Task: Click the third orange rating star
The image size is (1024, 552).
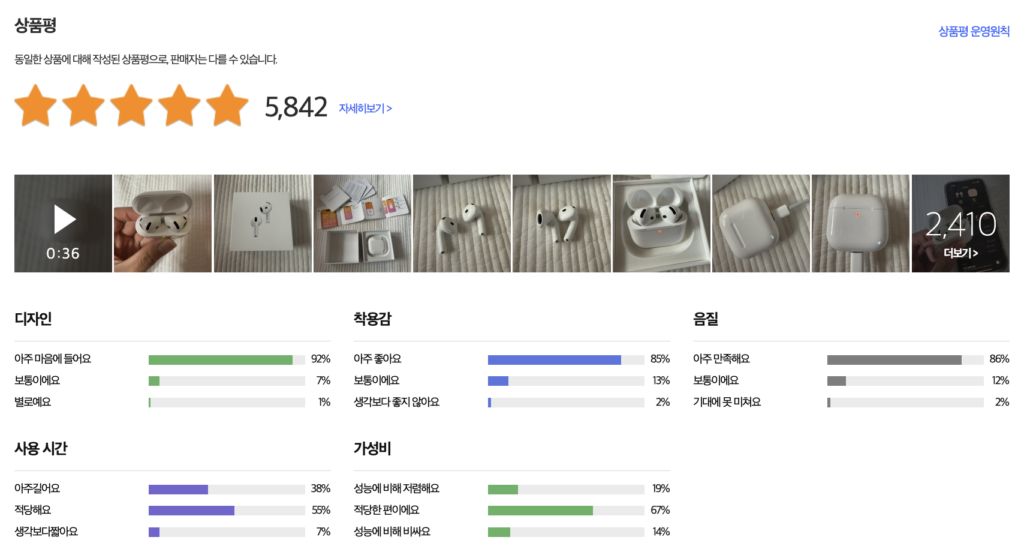Action: pos(131,106)
